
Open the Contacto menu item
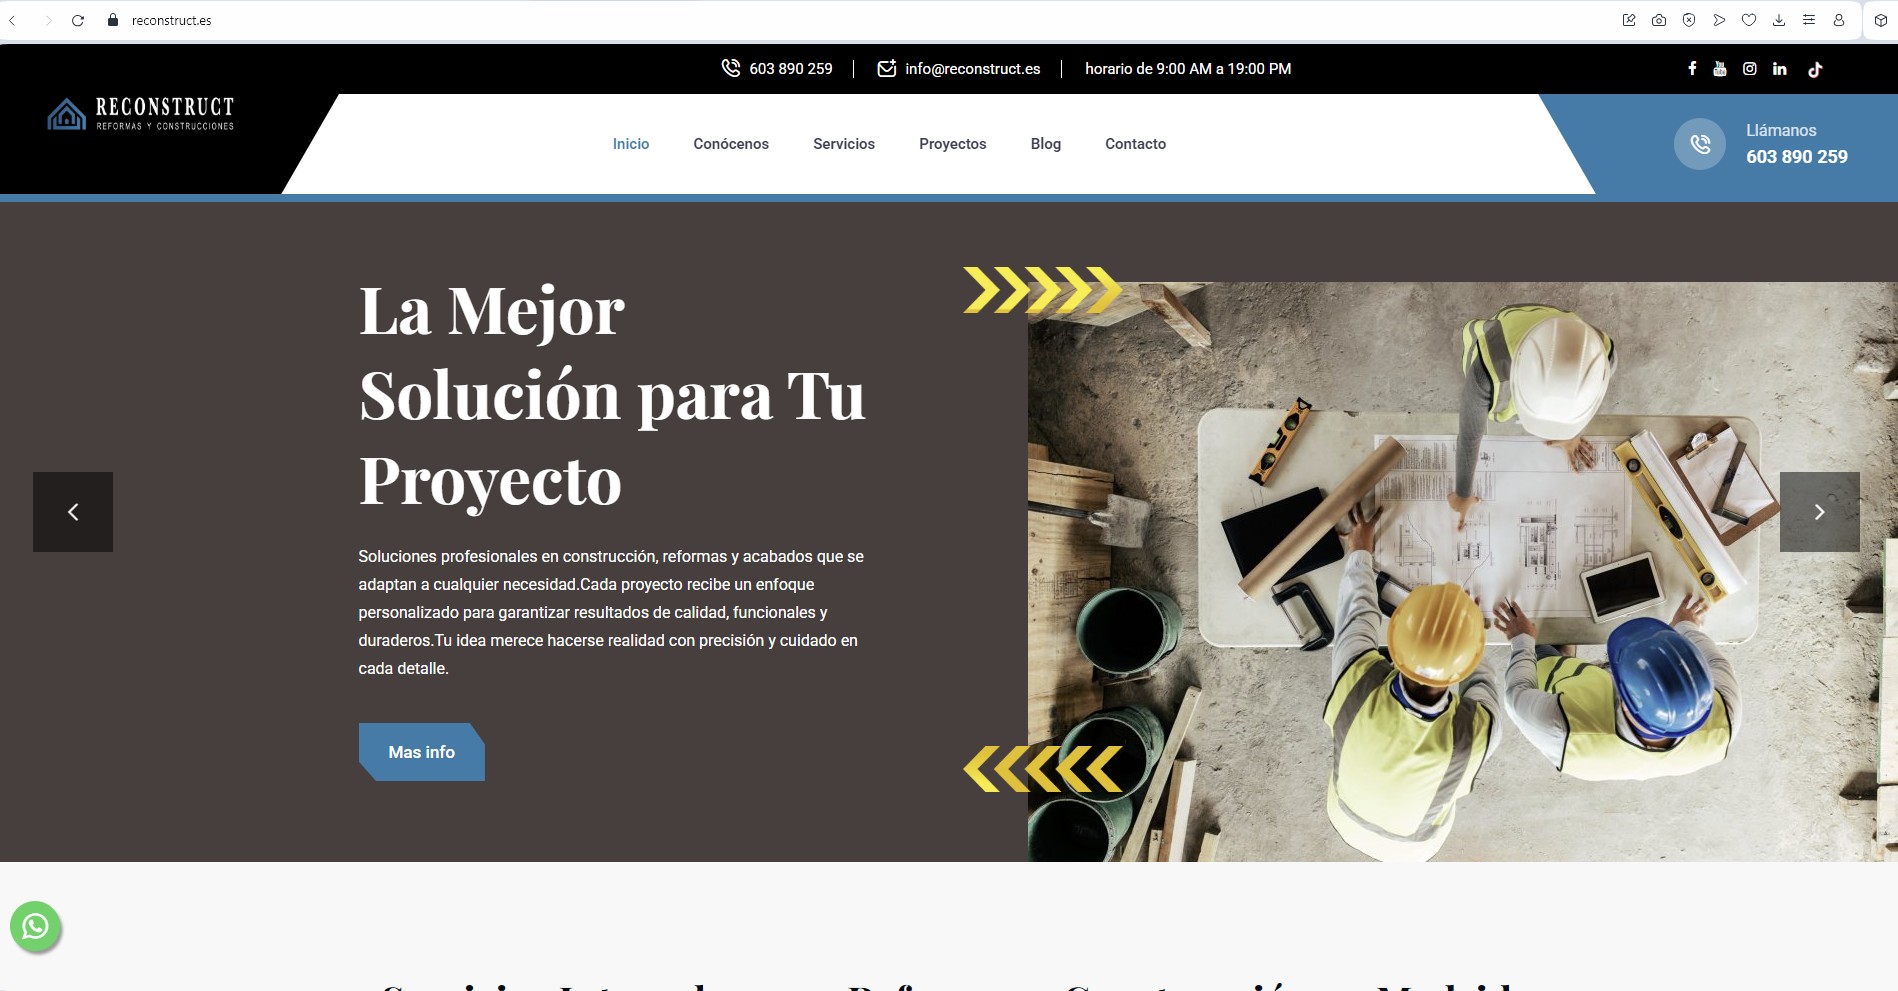point(1136,144)
